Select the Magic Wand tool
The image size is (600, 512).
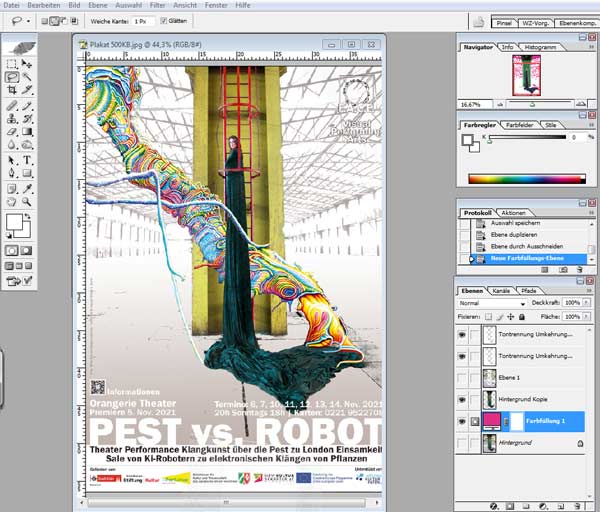[27, 76]
